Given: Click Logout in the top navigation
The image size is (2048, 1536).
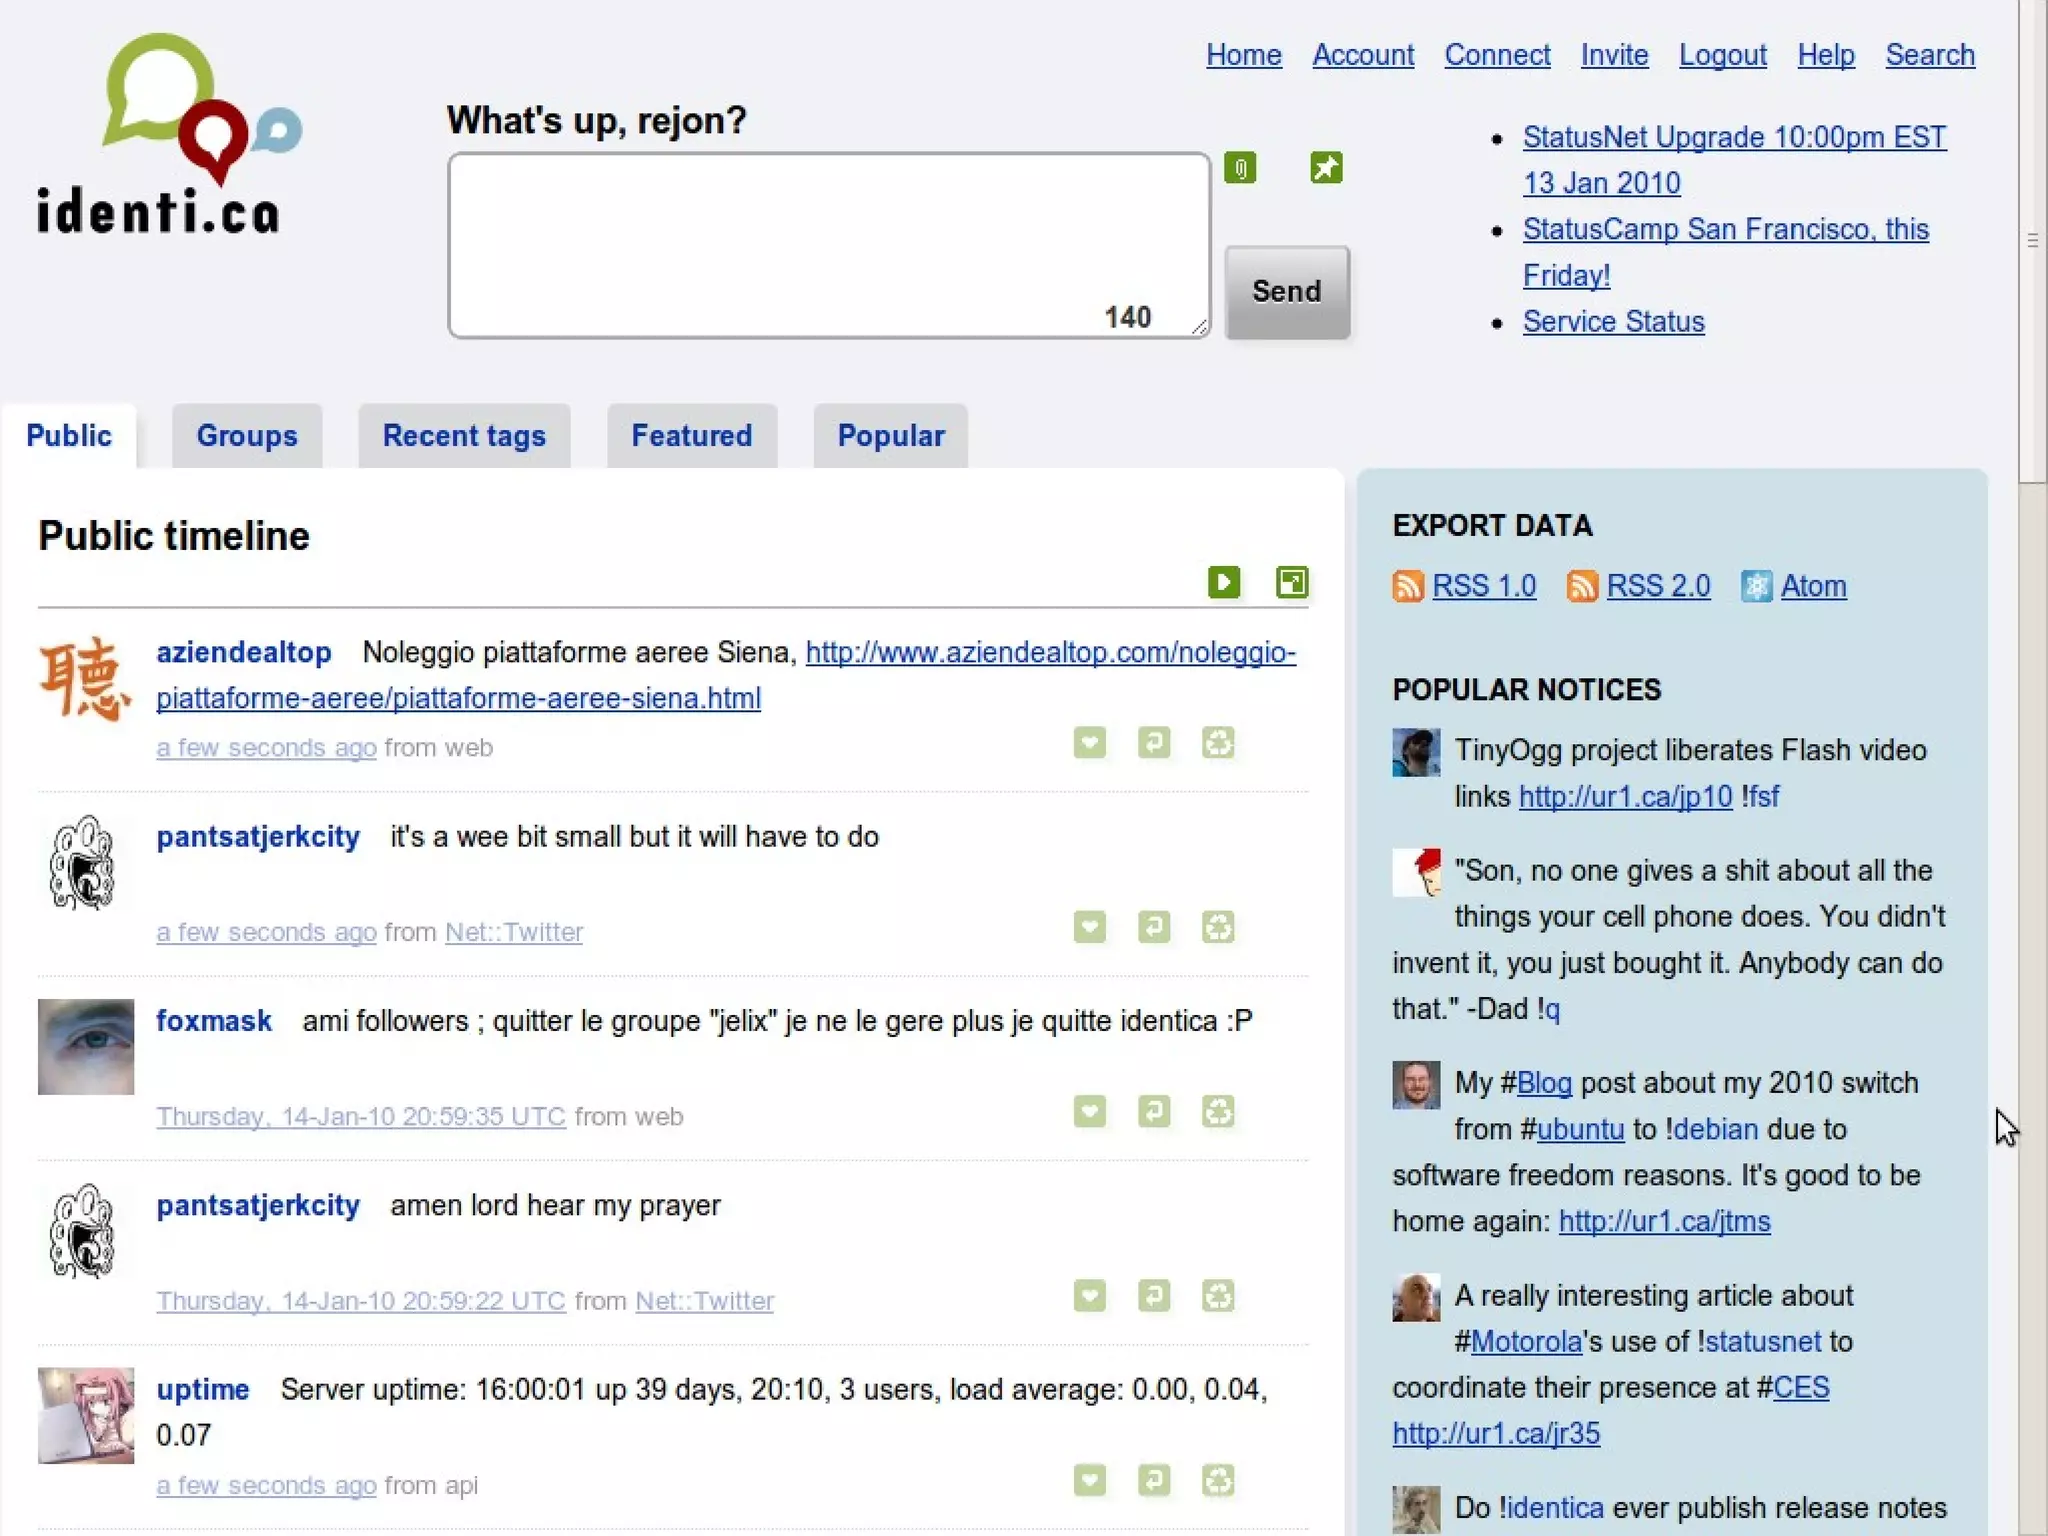Looking at the screenshot, I should (1722, 55).
